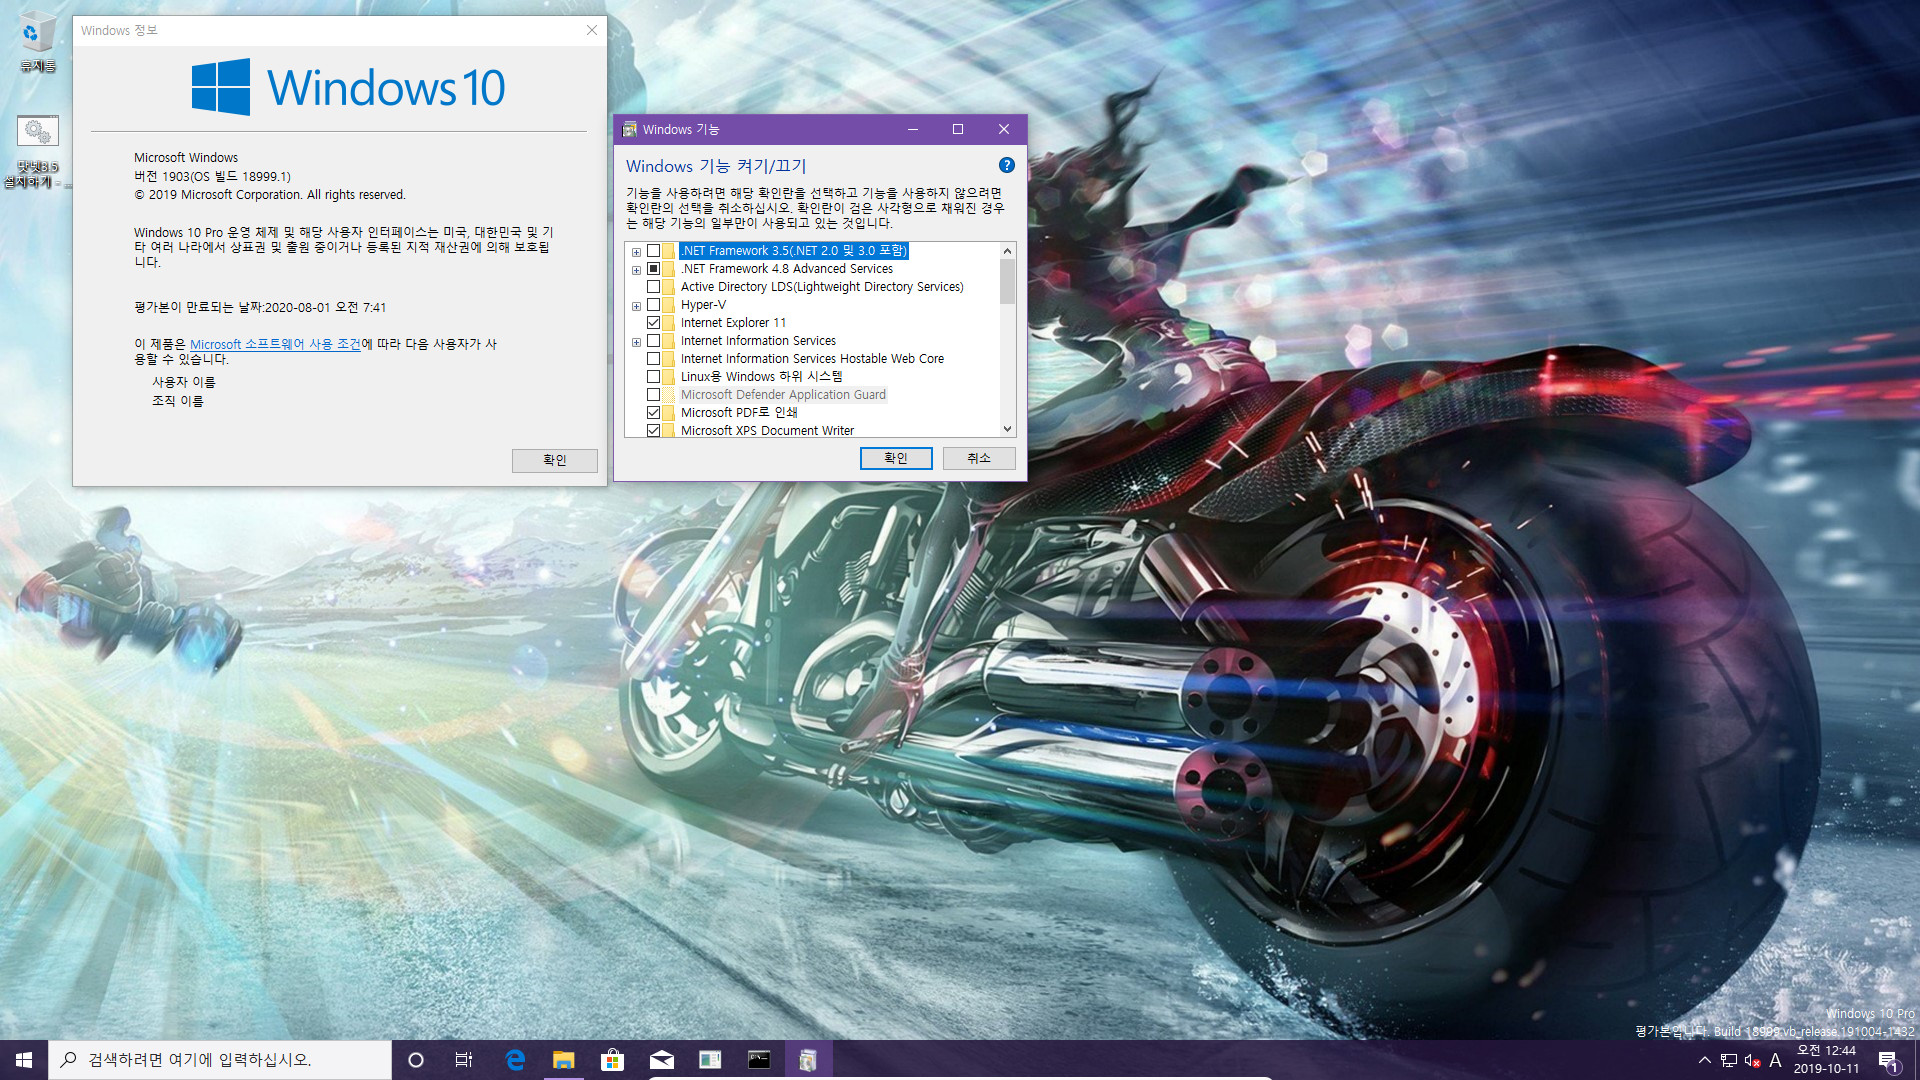
Task: Expand .NET Framework 4.8 Advanced Services node
Action: point(636,270)
